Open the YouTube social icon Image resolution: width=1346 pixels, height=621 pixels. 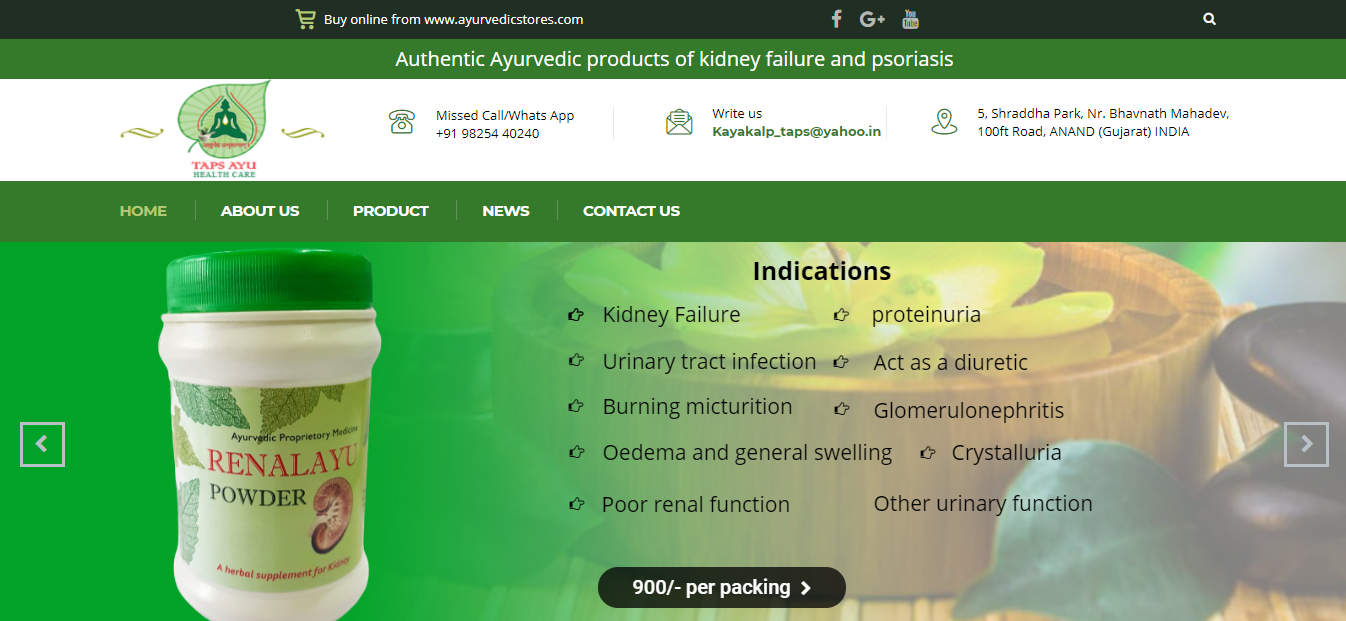click(x=910, y=19)
